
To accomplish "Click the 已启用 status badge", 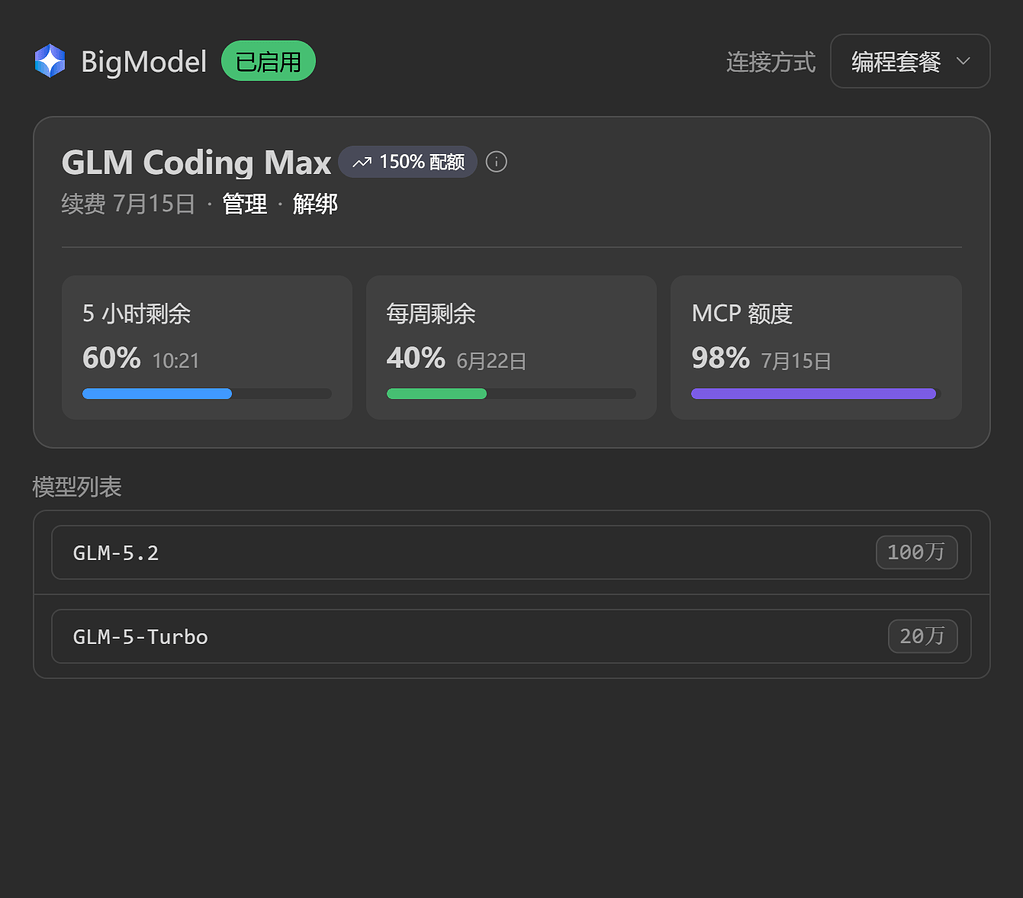I will pos(268,61).
